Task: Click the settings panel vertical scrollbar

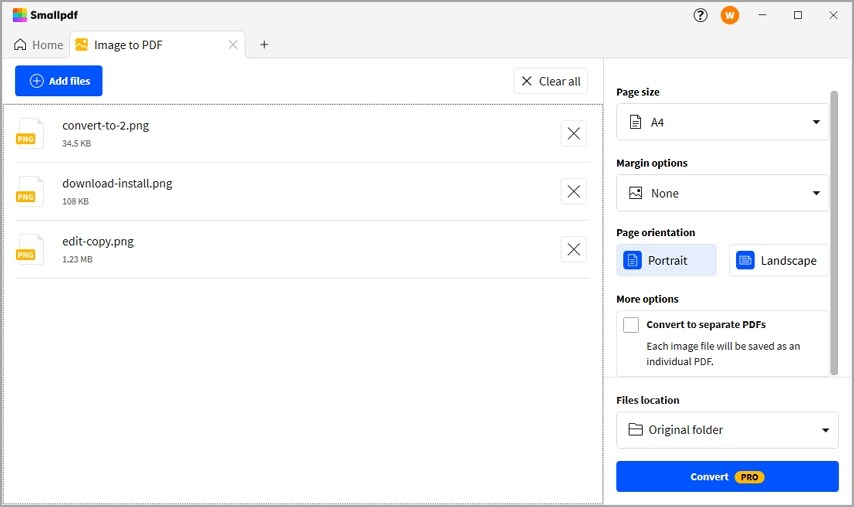Action: point(834,230)
